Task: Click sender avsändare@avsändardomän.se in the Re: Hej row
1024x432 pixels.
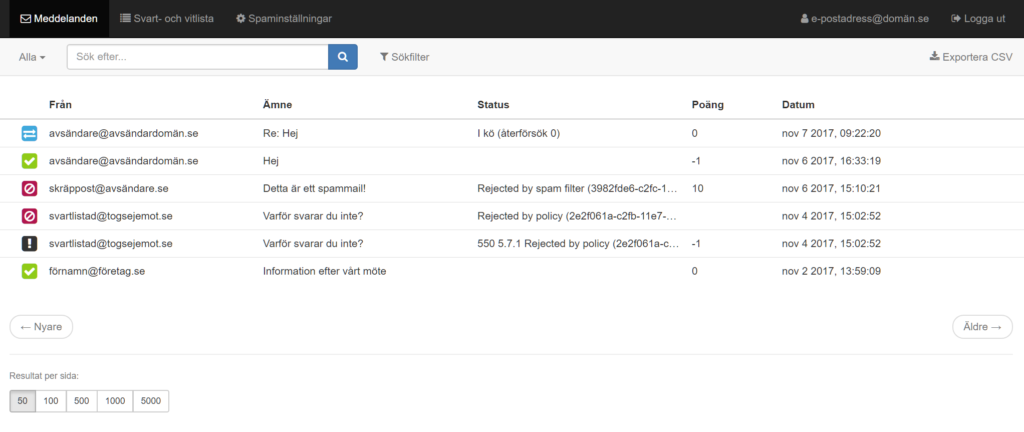Action: 123,133
